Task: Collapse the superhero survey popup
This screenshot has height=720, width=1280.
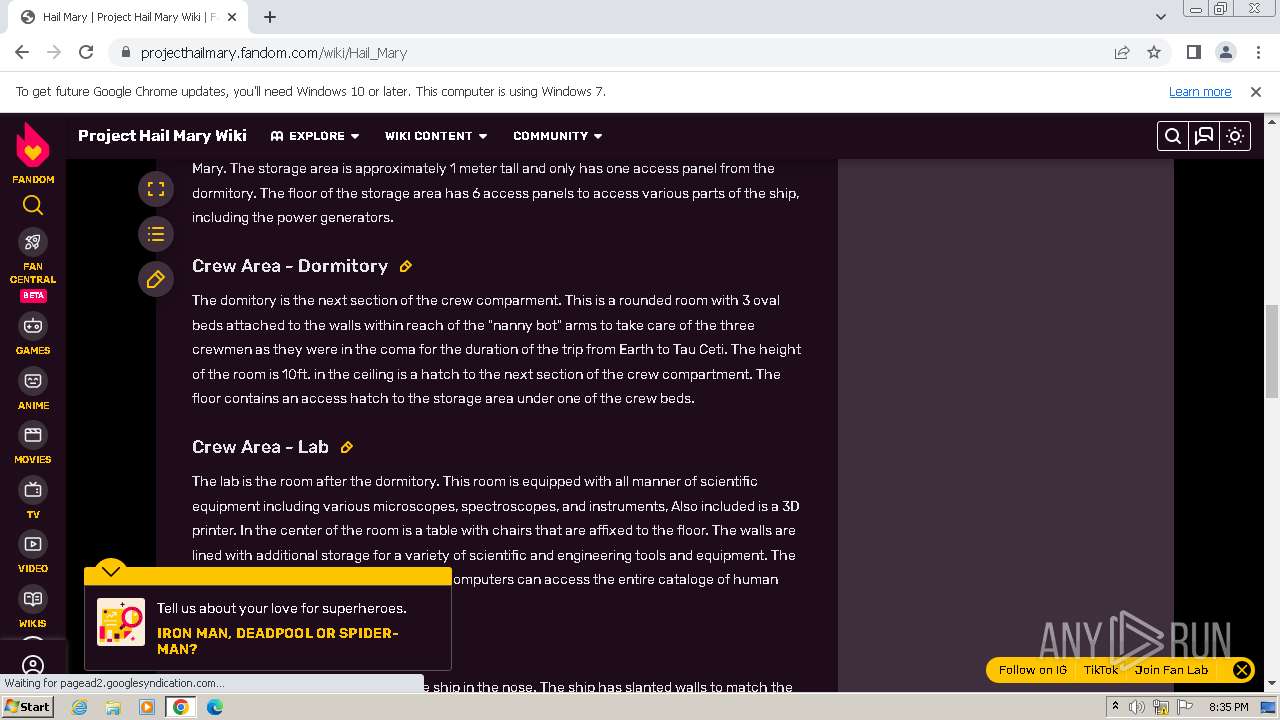Action: pos(111,570)
